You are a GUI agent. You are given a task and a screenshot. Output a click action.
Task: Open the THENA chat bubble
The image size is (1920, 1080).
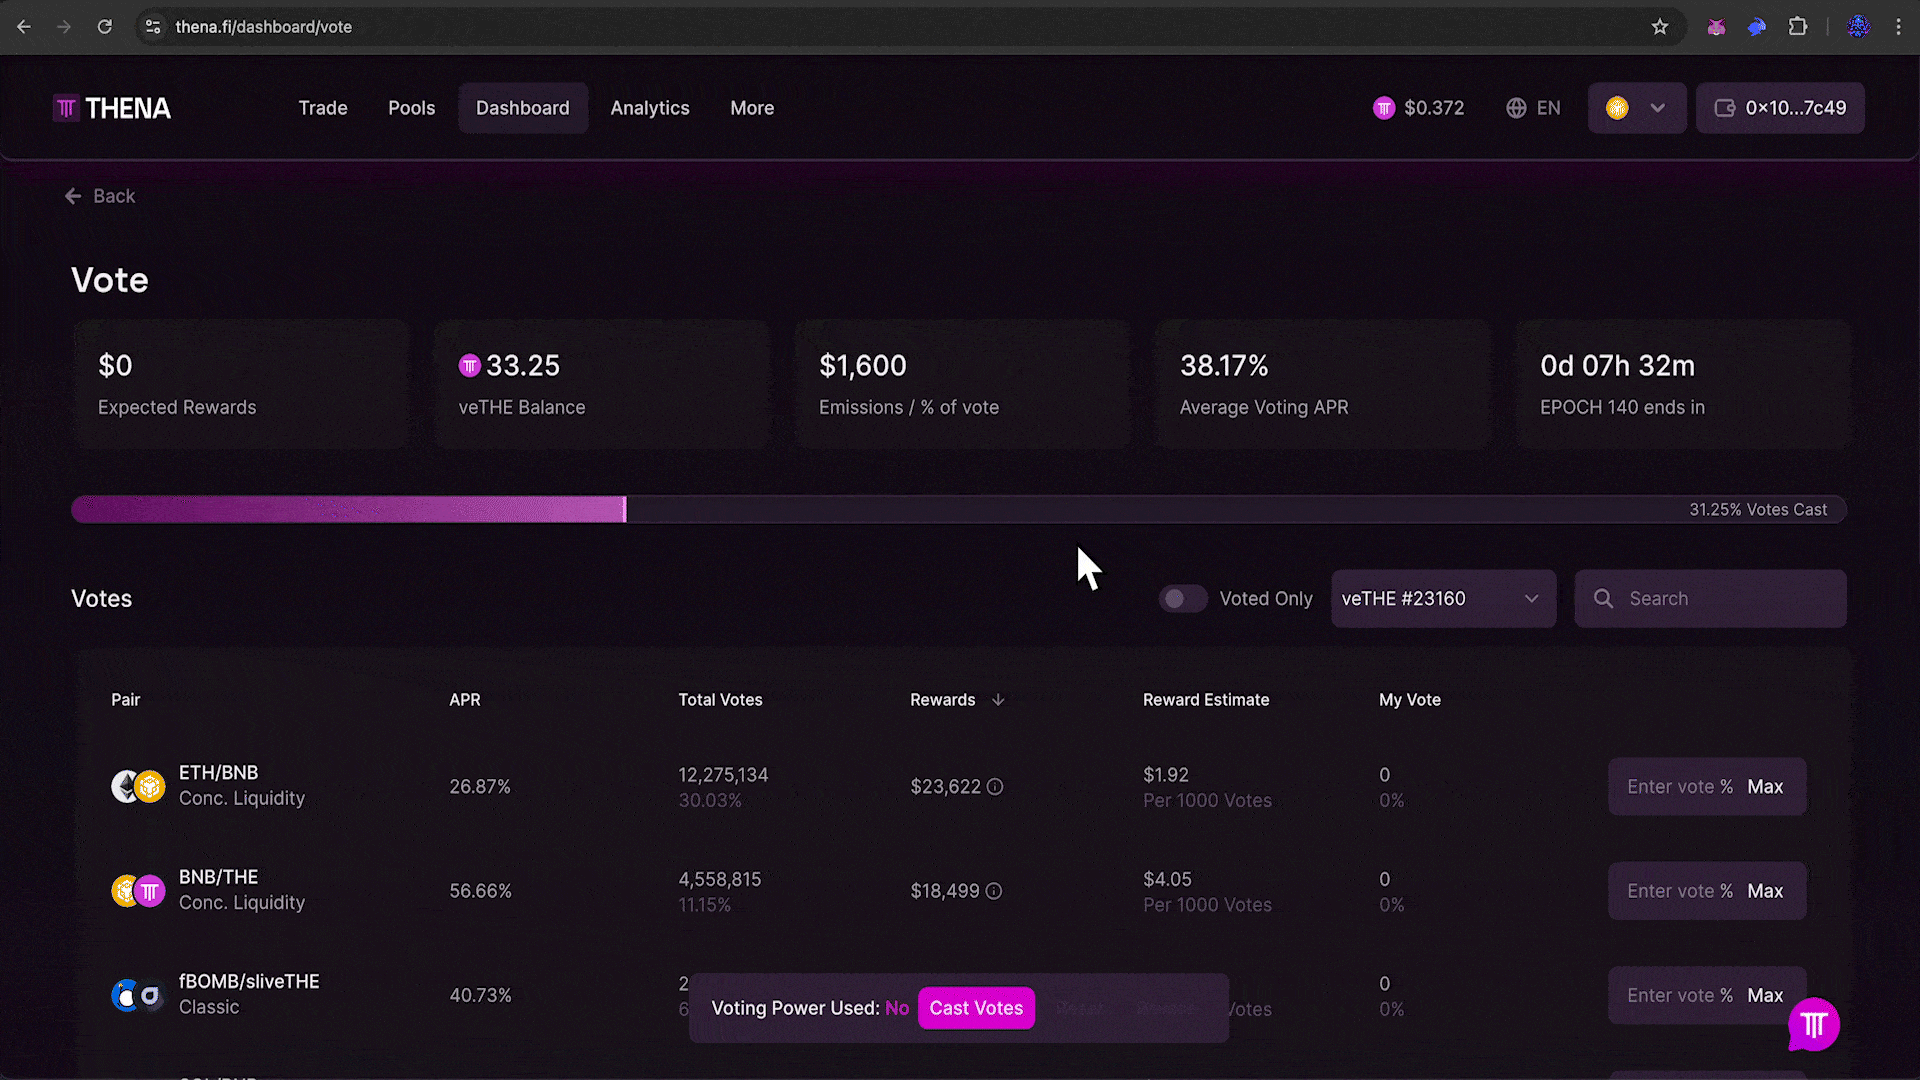click(x=1814, y=1025)
